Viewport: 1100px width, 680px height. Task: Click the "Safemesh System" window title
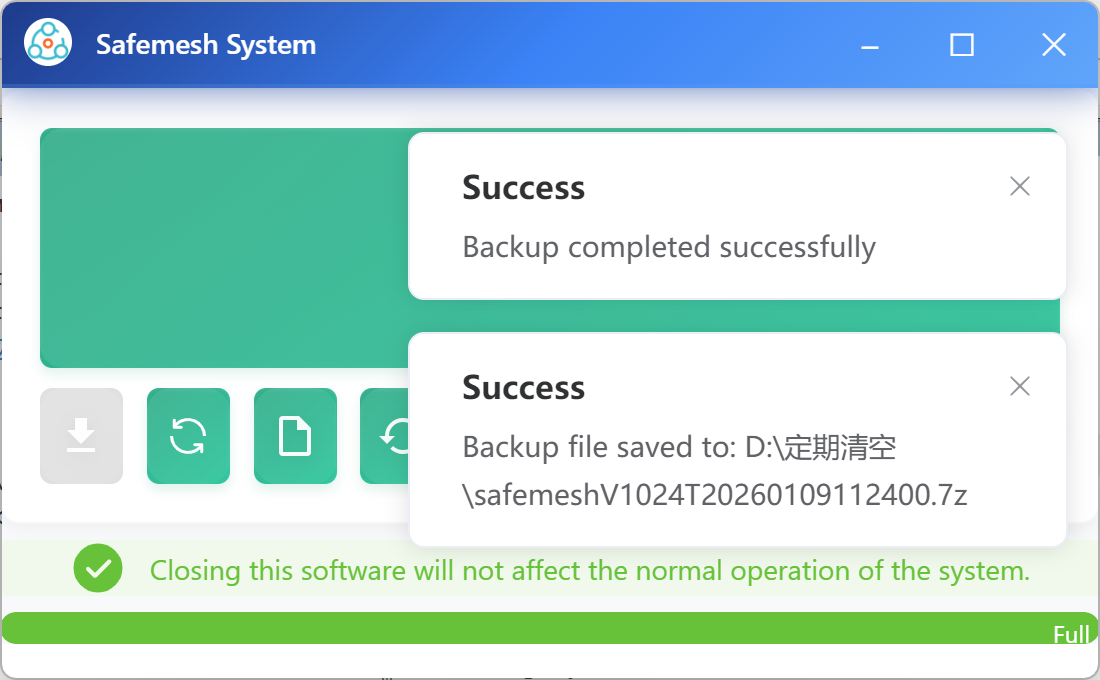(206, 45)
